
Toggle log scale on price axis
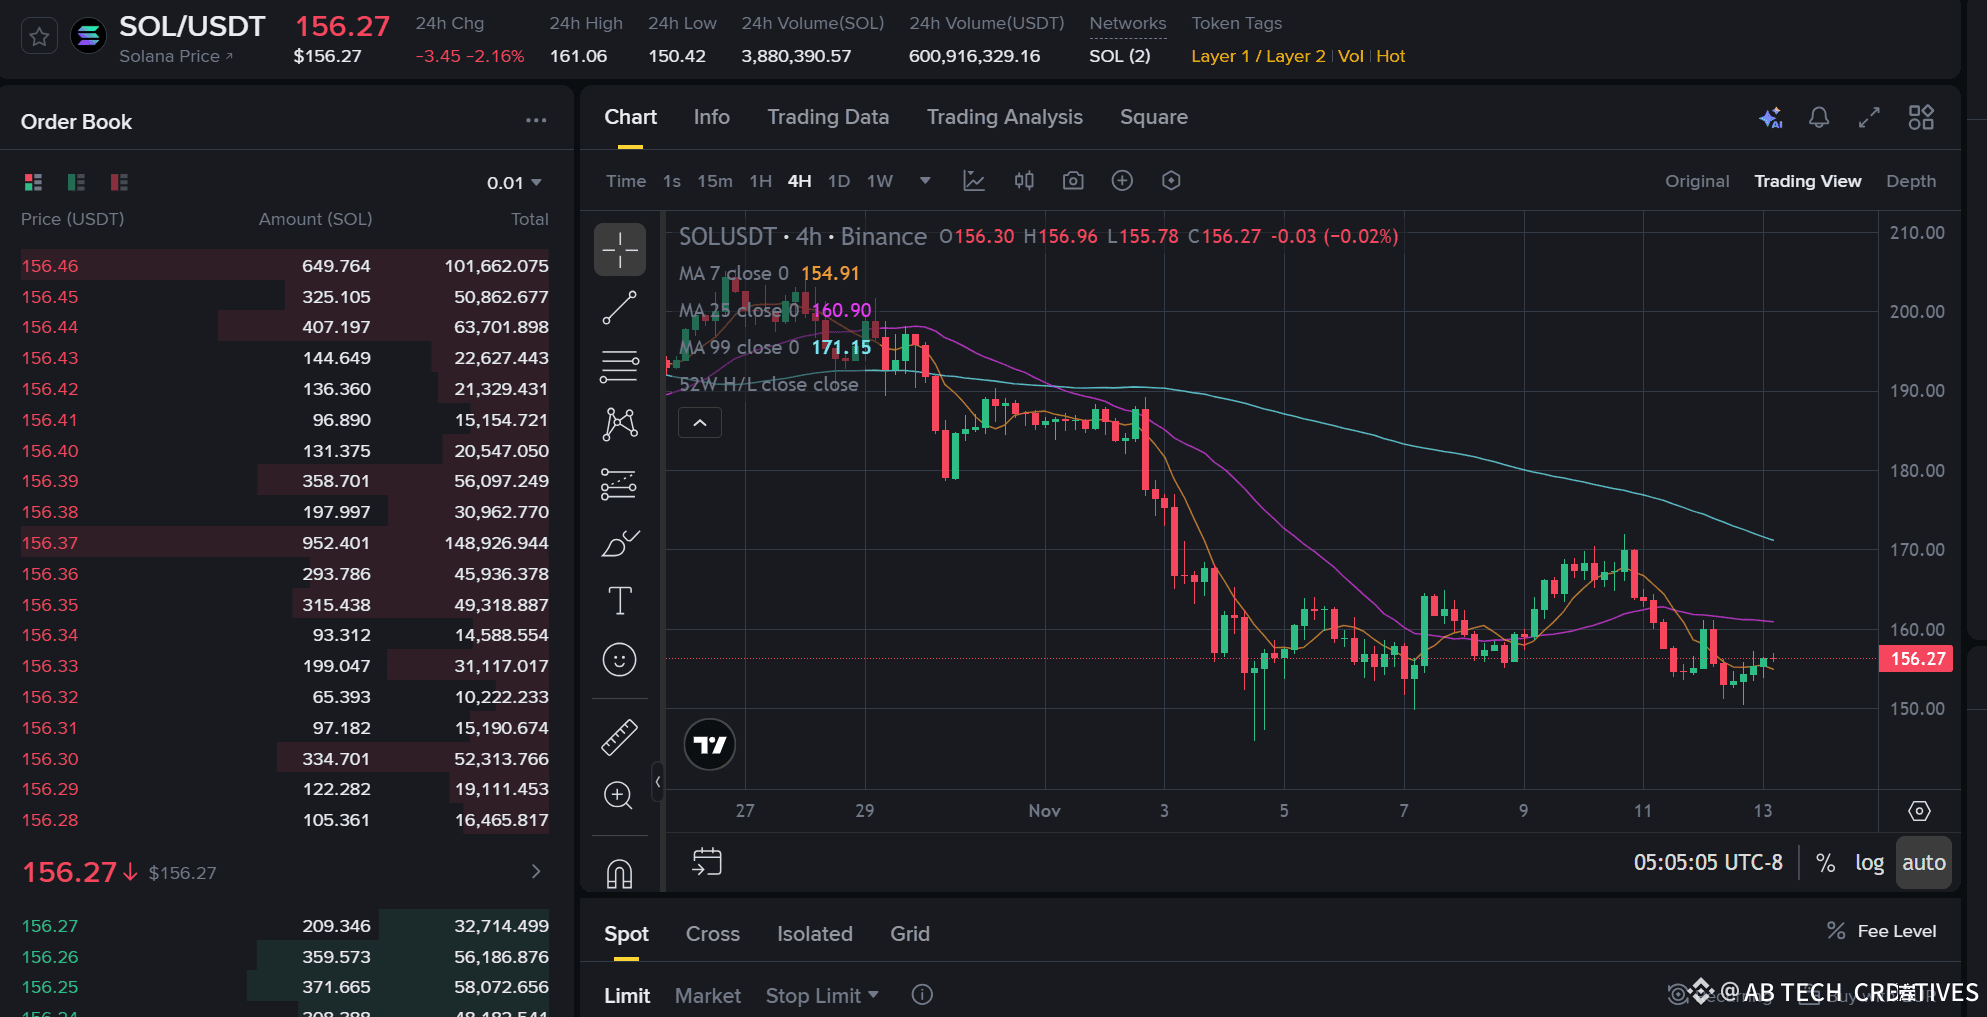[1870, 863]
